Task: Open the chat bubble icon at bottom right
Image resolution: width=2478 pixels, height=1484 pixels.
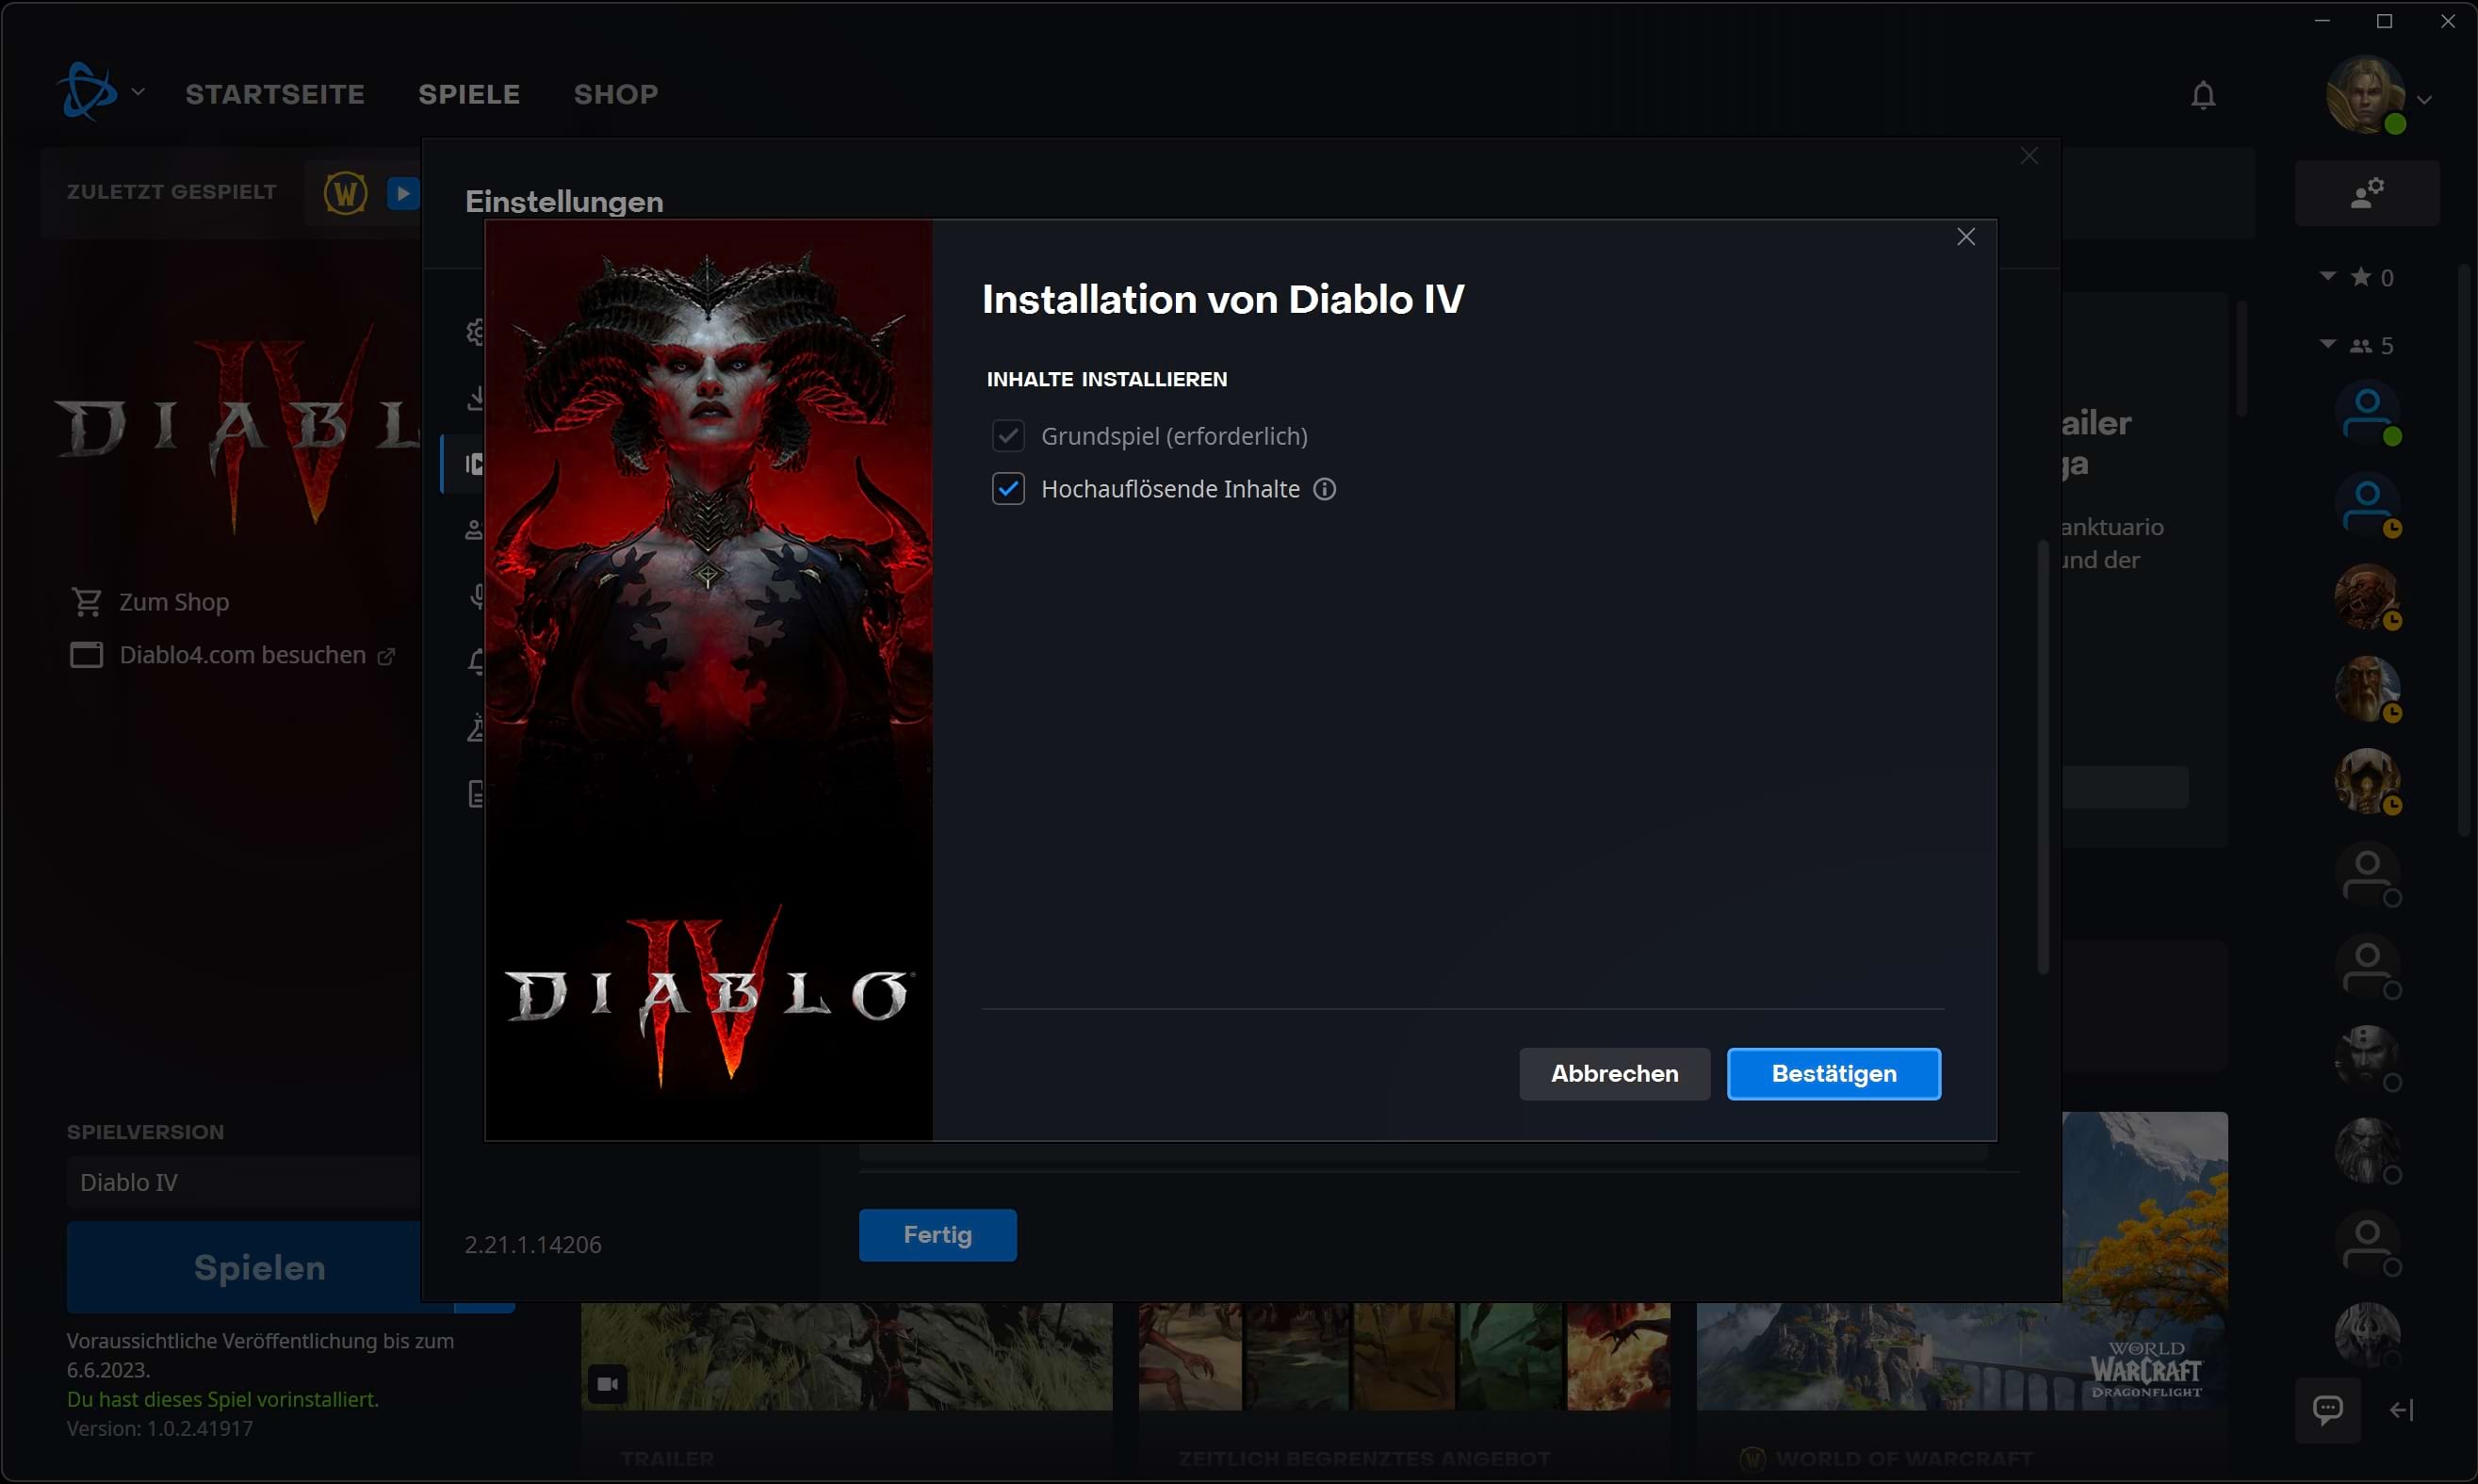Action: [2327, 1410]
